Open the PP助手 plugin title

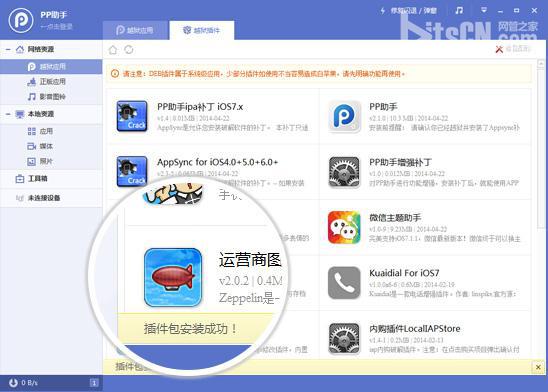pos(383,107)
